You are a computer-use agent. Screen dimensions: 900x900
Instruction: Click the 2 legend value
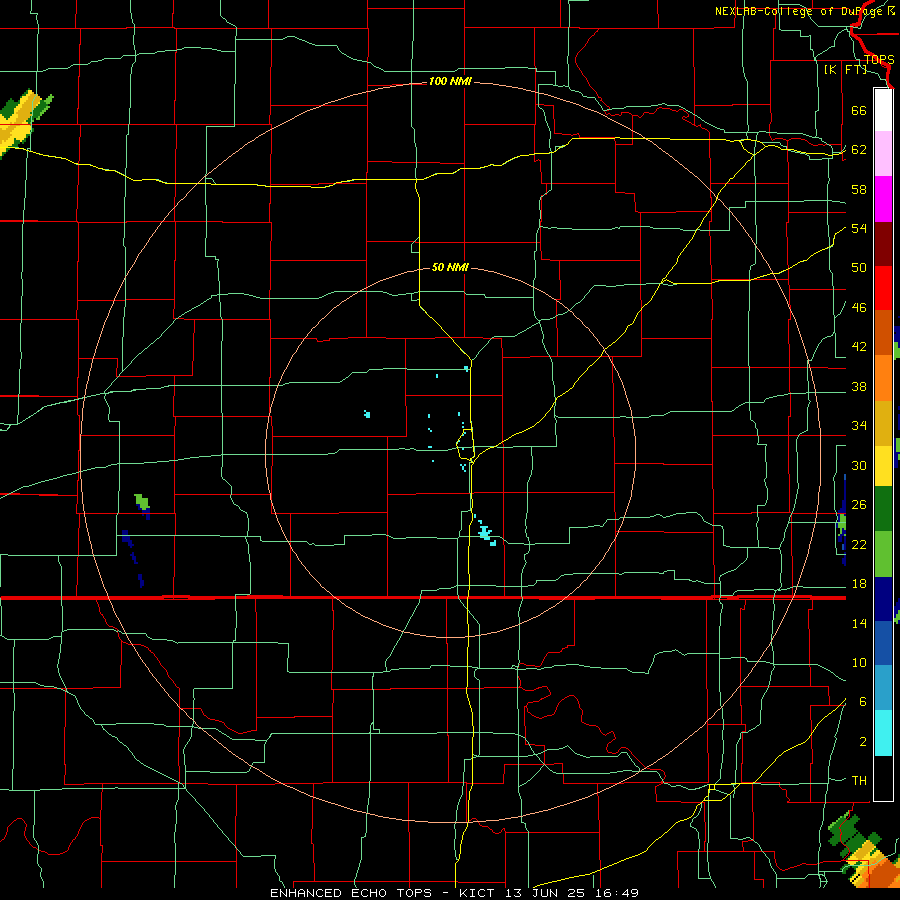pyautogui.click(x=862, y=742)
